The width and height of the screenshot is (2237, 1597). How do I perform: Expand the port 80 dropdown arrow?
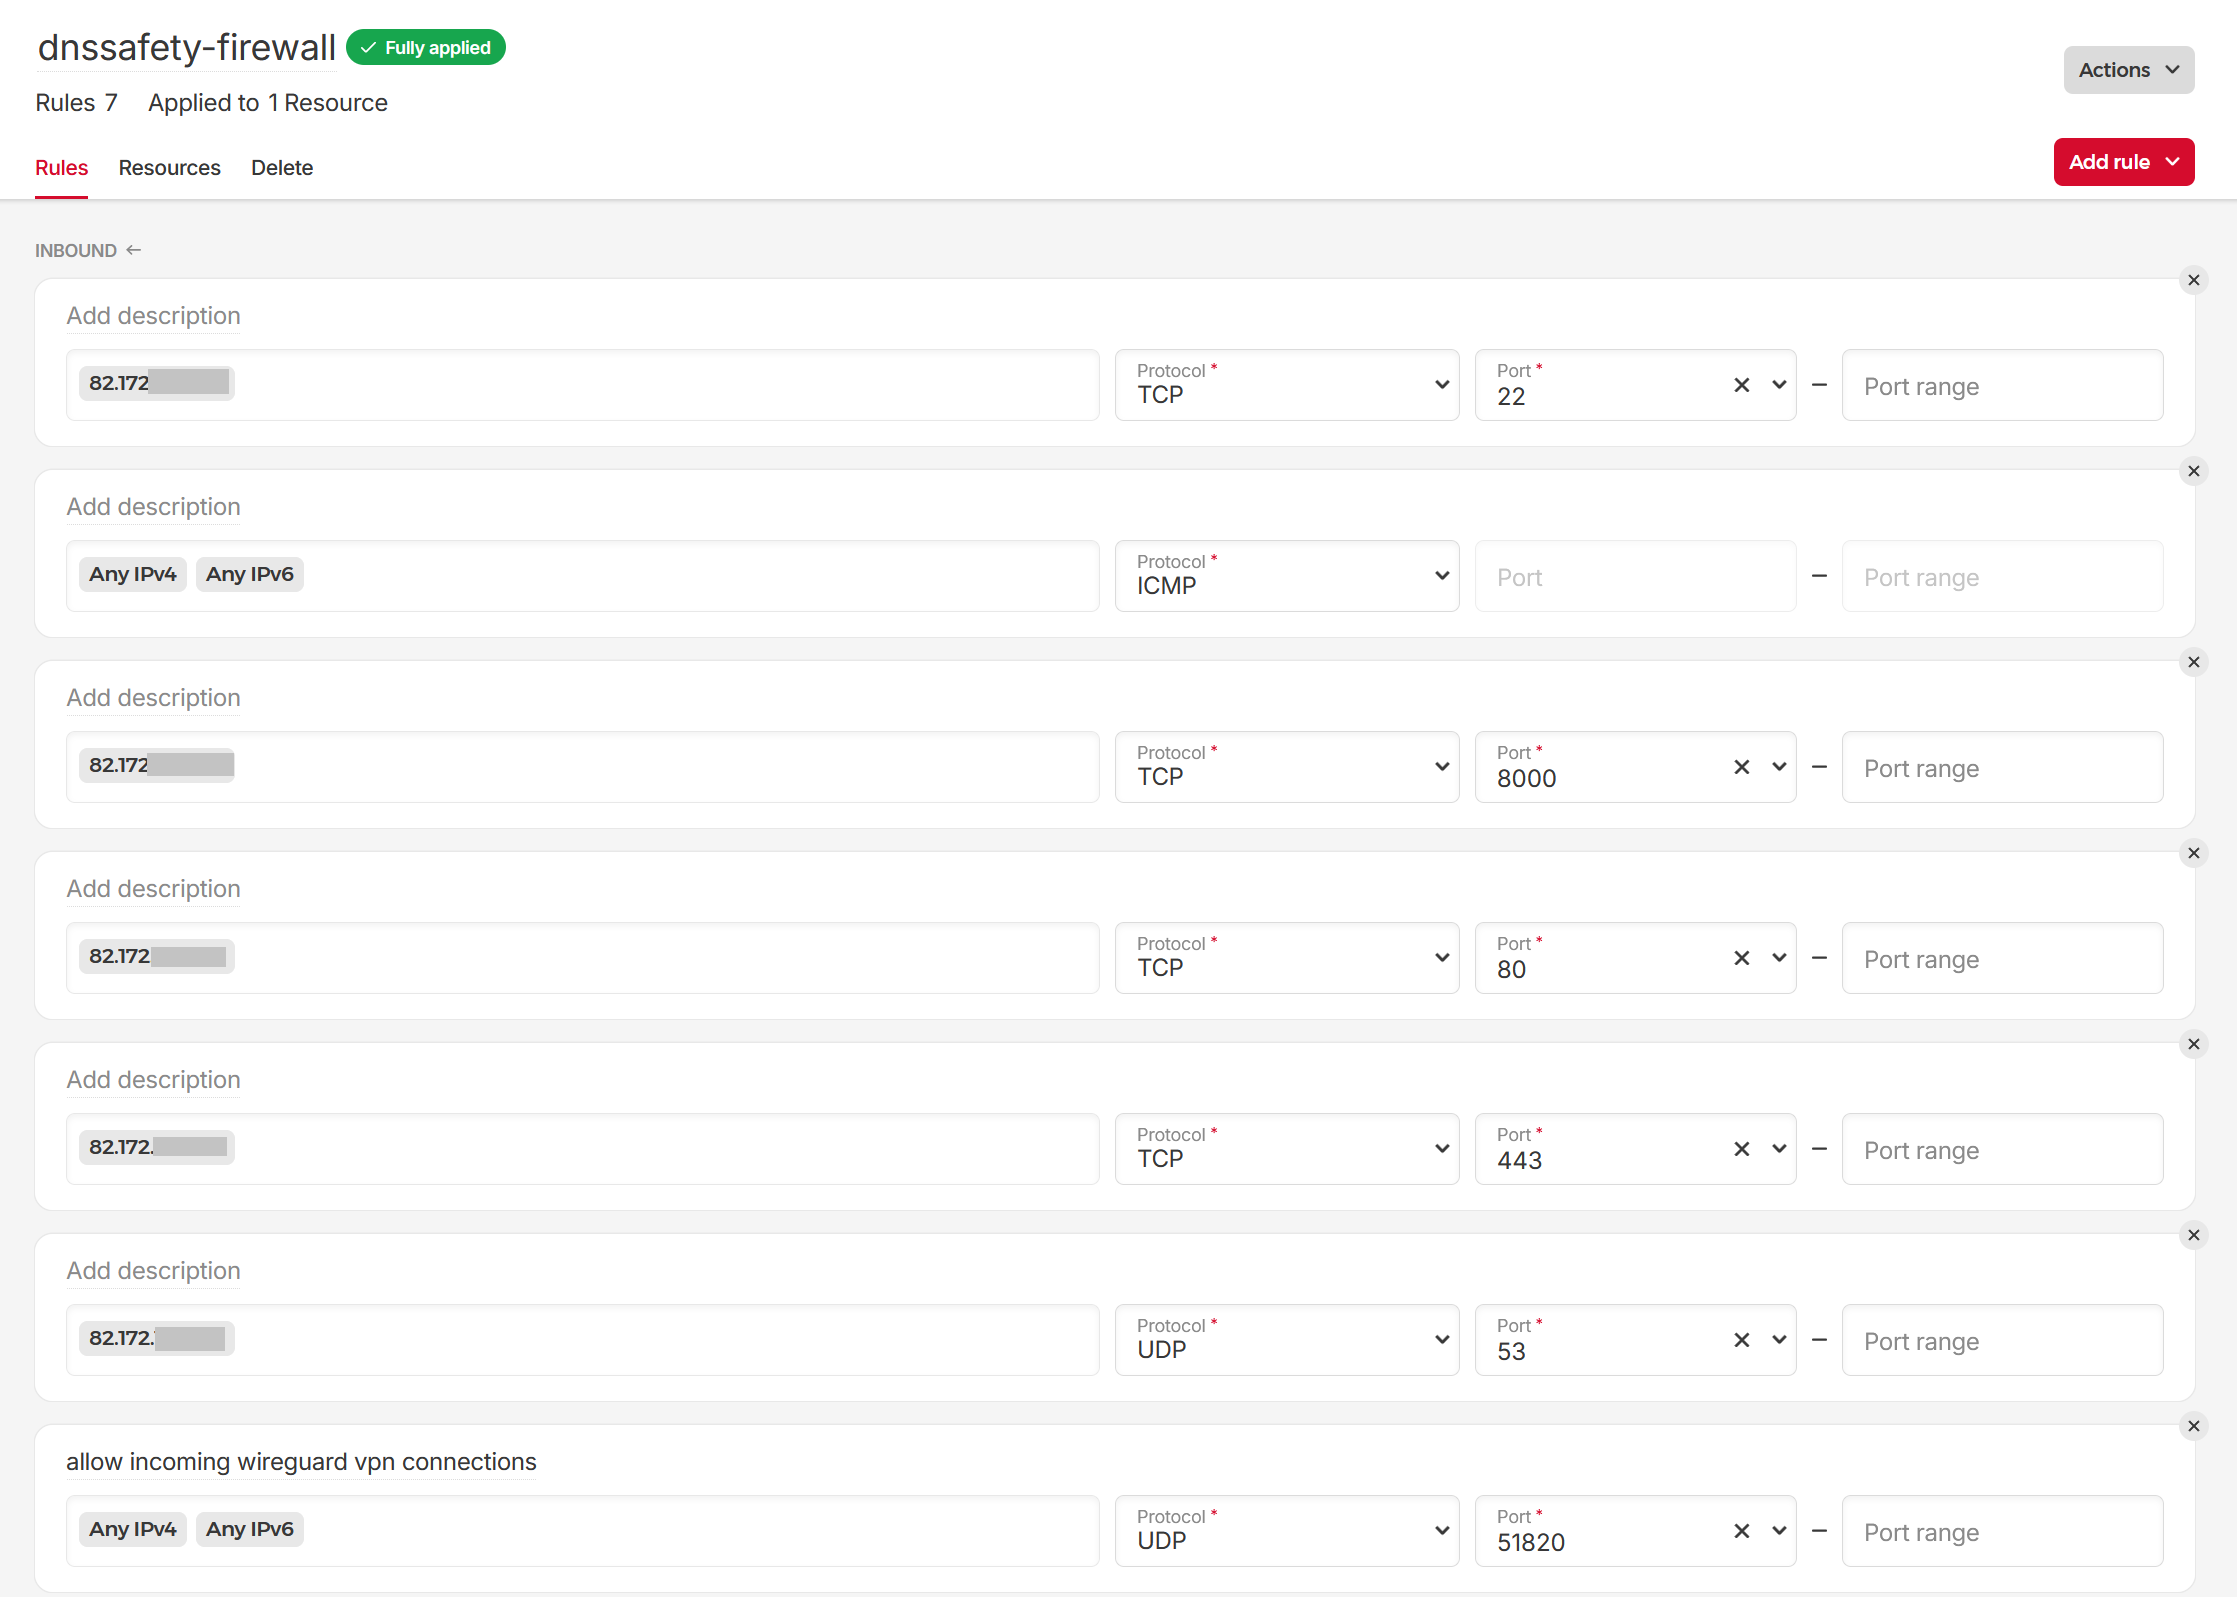(1779, 958)
